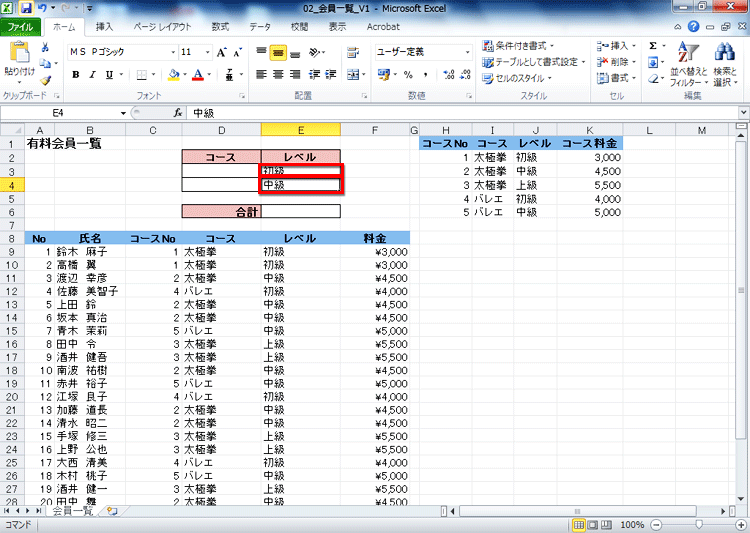
Task: Open the File tab
Action: 20,27
